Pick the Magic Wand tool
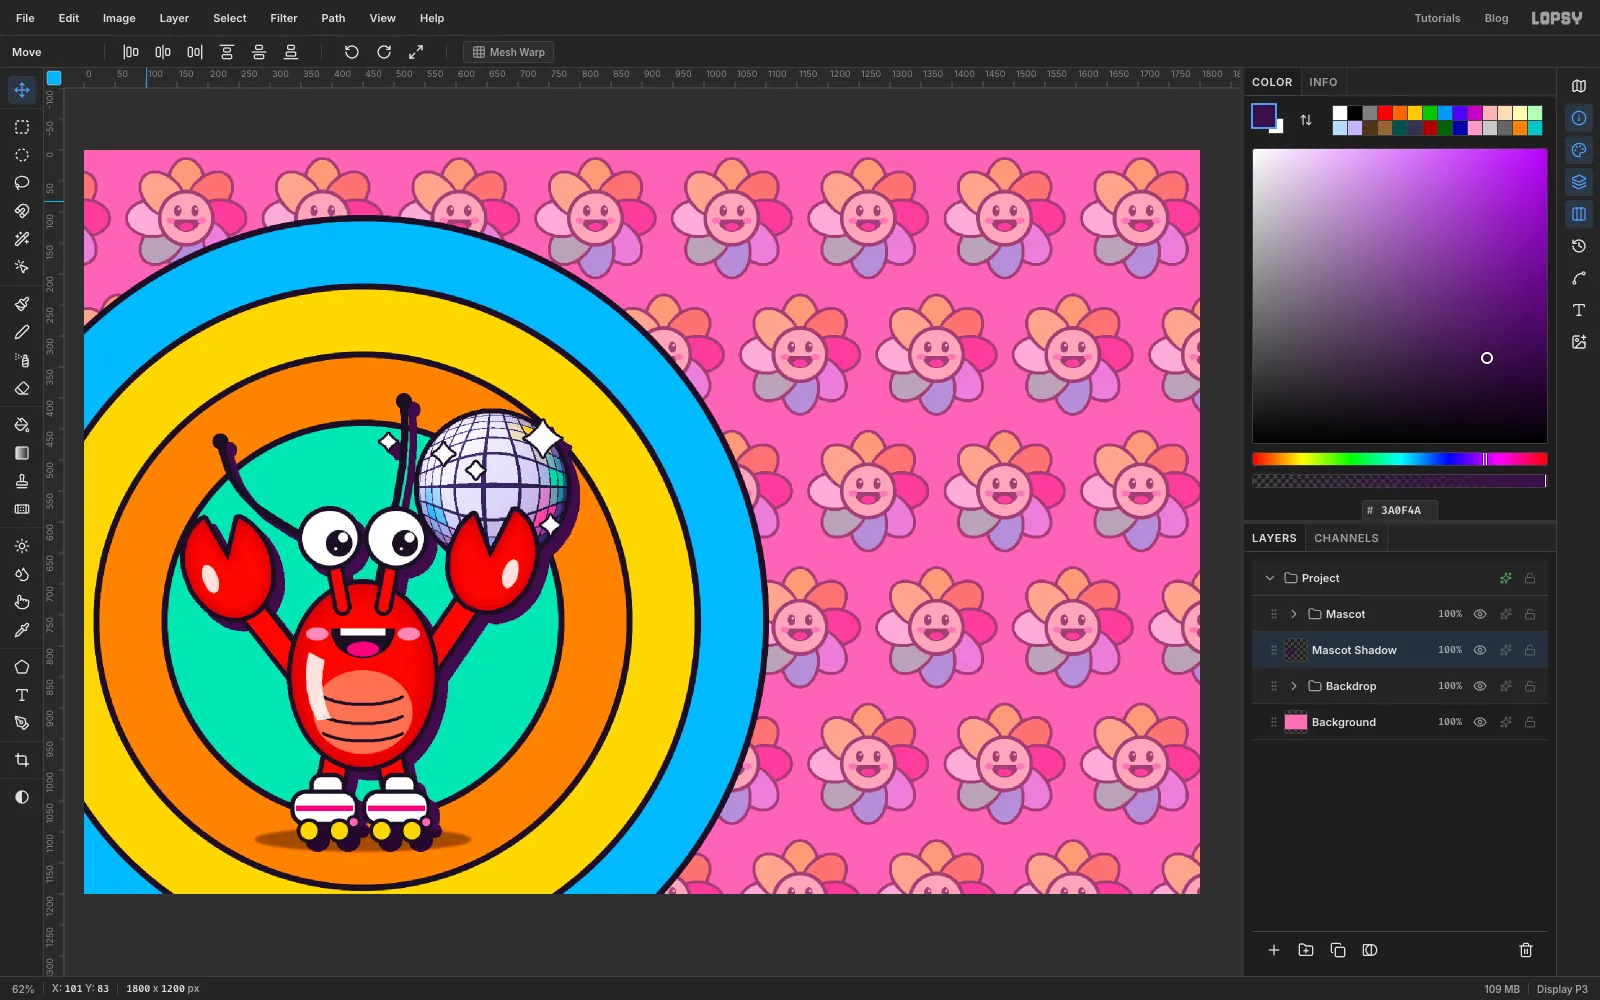 [x=22, y=239]
